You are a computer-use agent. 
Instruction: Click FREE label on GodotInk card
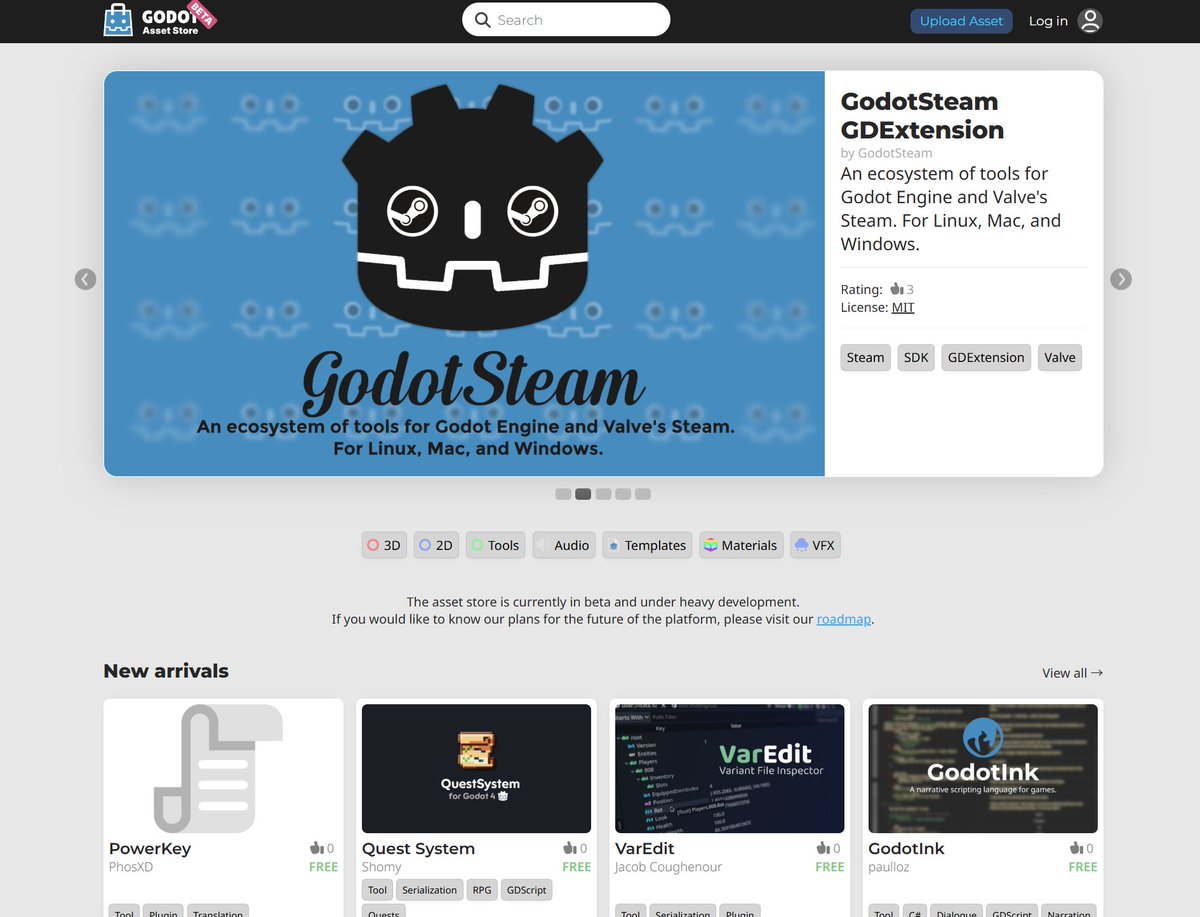coord(1083,867)
